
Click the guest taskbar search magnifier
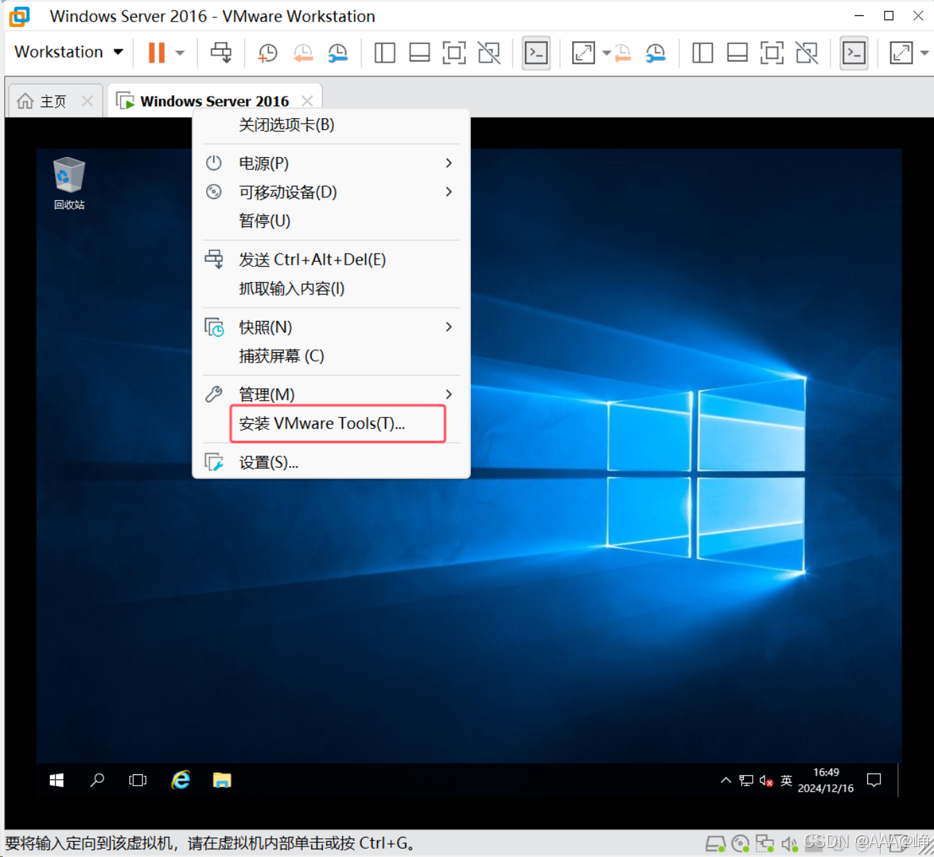pos(97,780)
